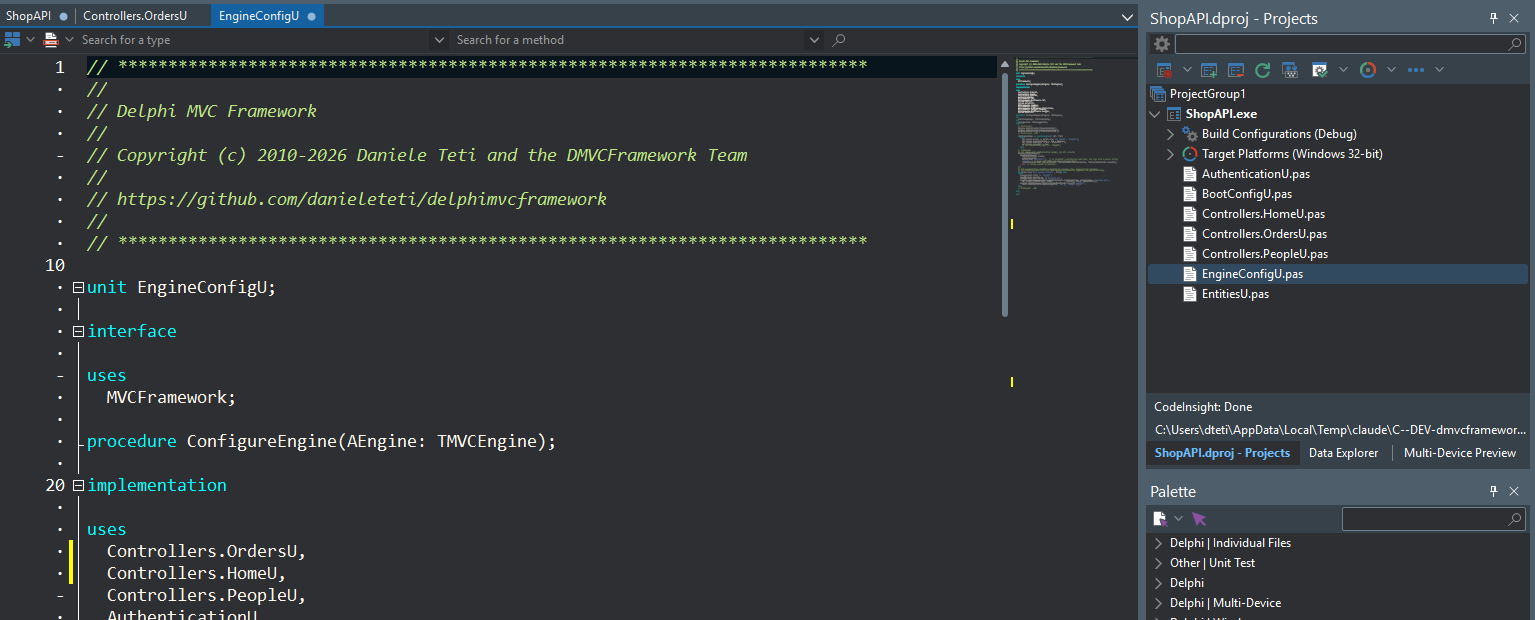Select EntitiesU.pas in the project tree
This screenshot has width=1535, height=620.
click(x=1235, y=294)
